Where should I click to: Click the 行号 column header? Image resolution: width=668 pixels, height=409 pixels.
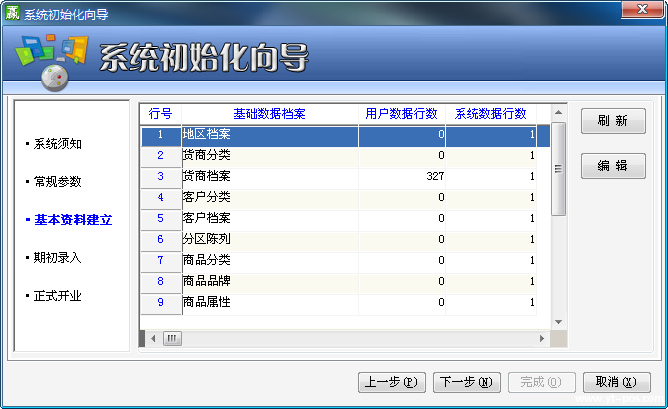click(x=161, y=114)
